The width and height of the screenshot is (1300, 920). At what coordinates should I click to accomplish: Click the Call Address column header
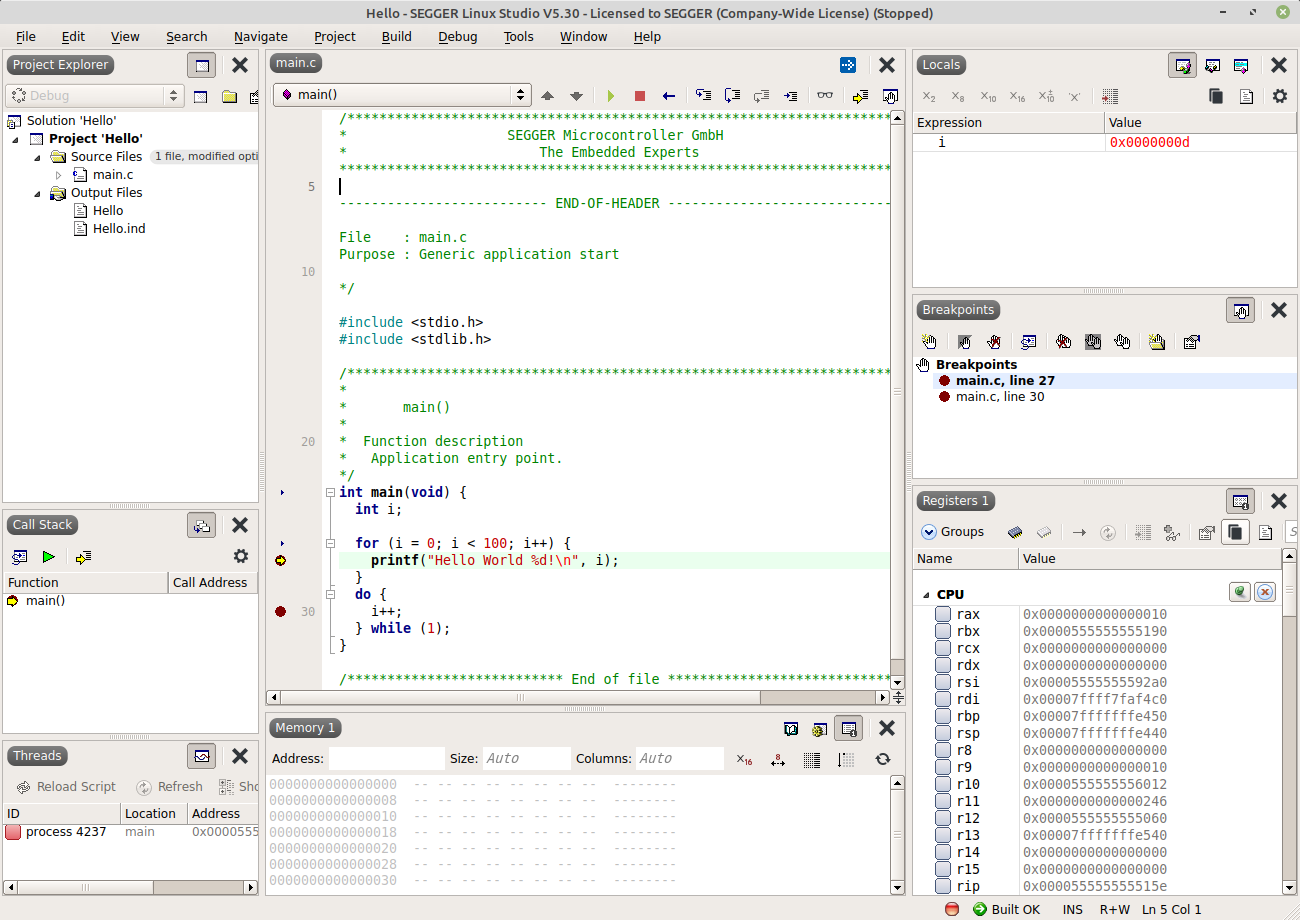tap(213, 583)
